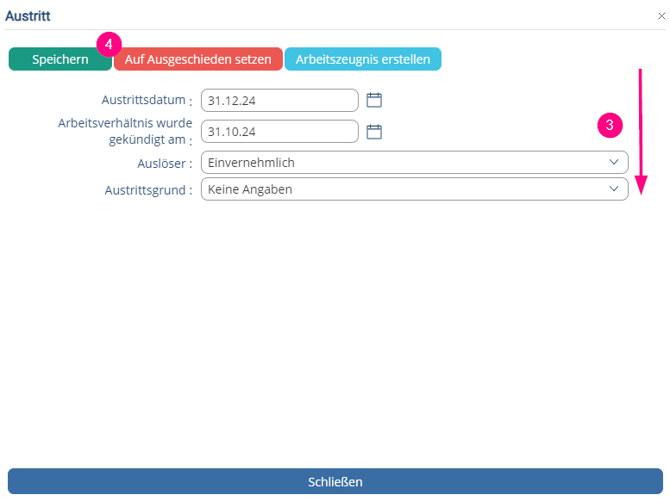Image resolution: width=670 pixels, height=501 pixels.
Task: Focus the Austrittsdatum field showing 31.12.24
Action: (279, 100)
